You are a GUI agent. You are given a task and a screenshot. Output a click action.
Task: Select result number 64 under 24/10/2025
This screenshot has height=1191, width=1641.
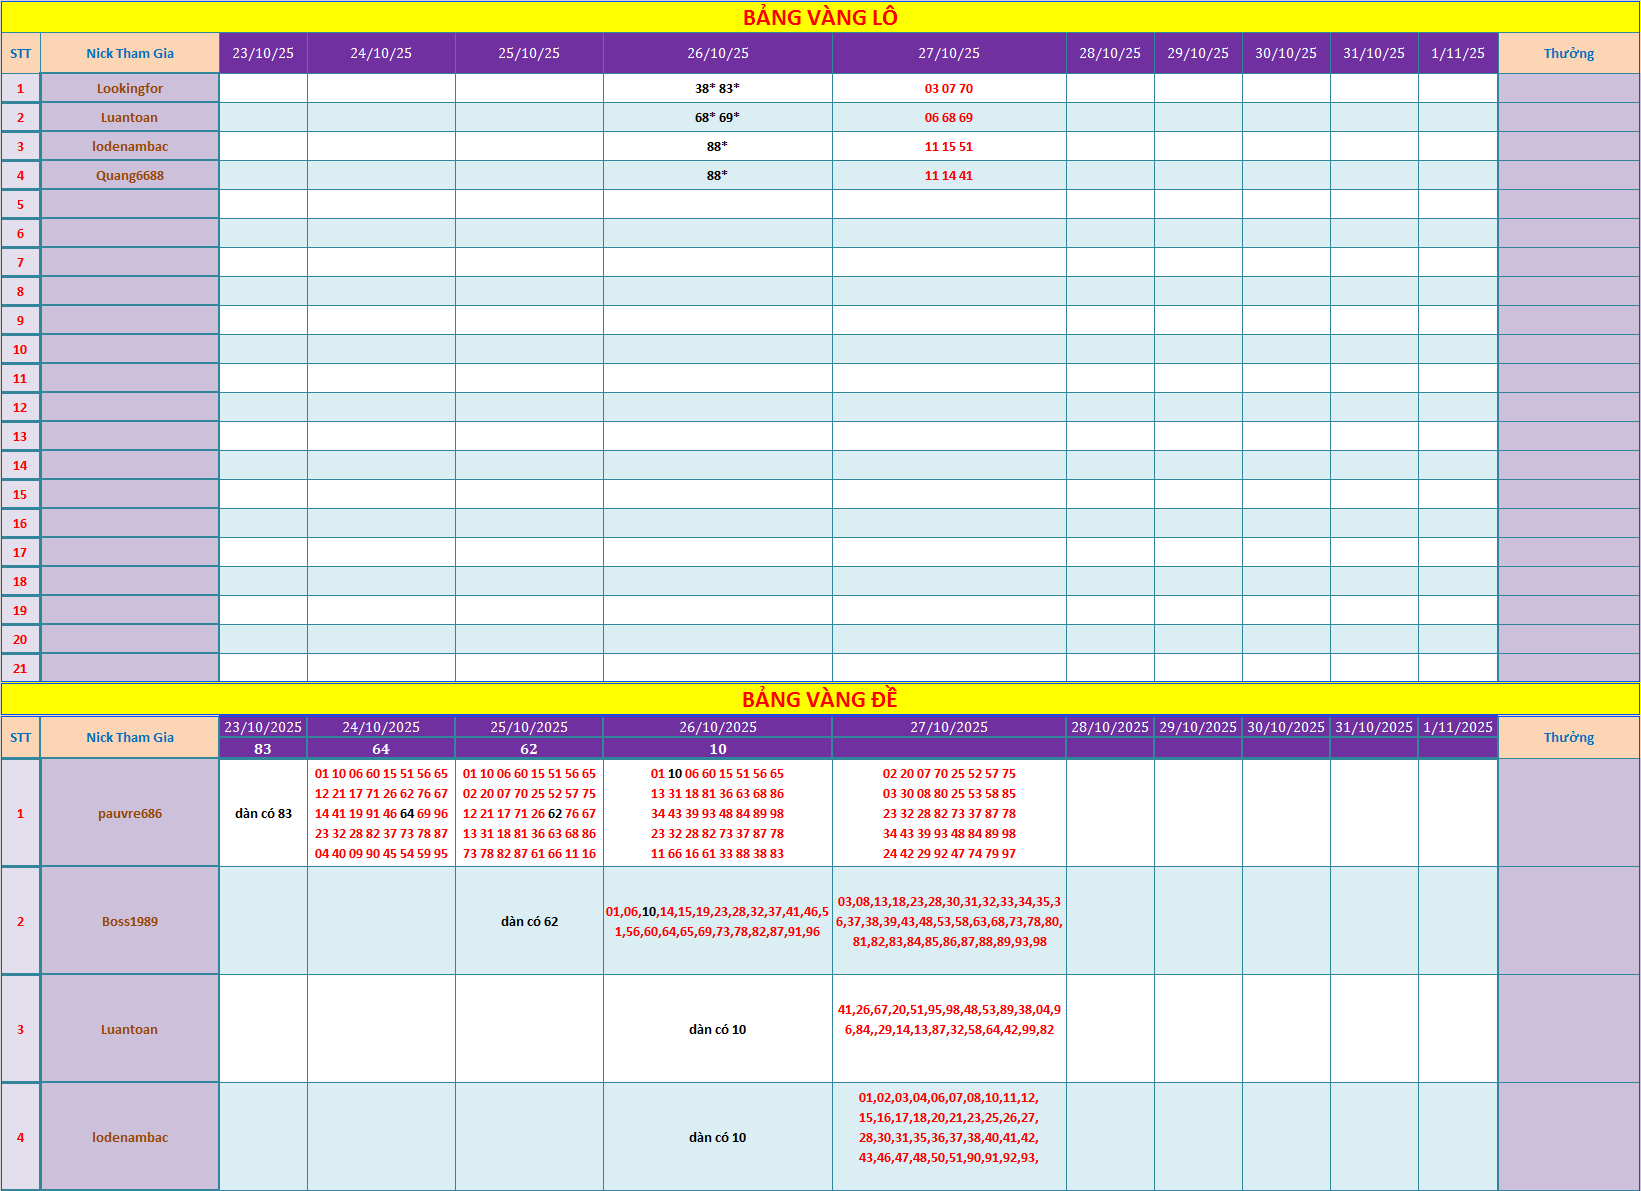[381, 749]
